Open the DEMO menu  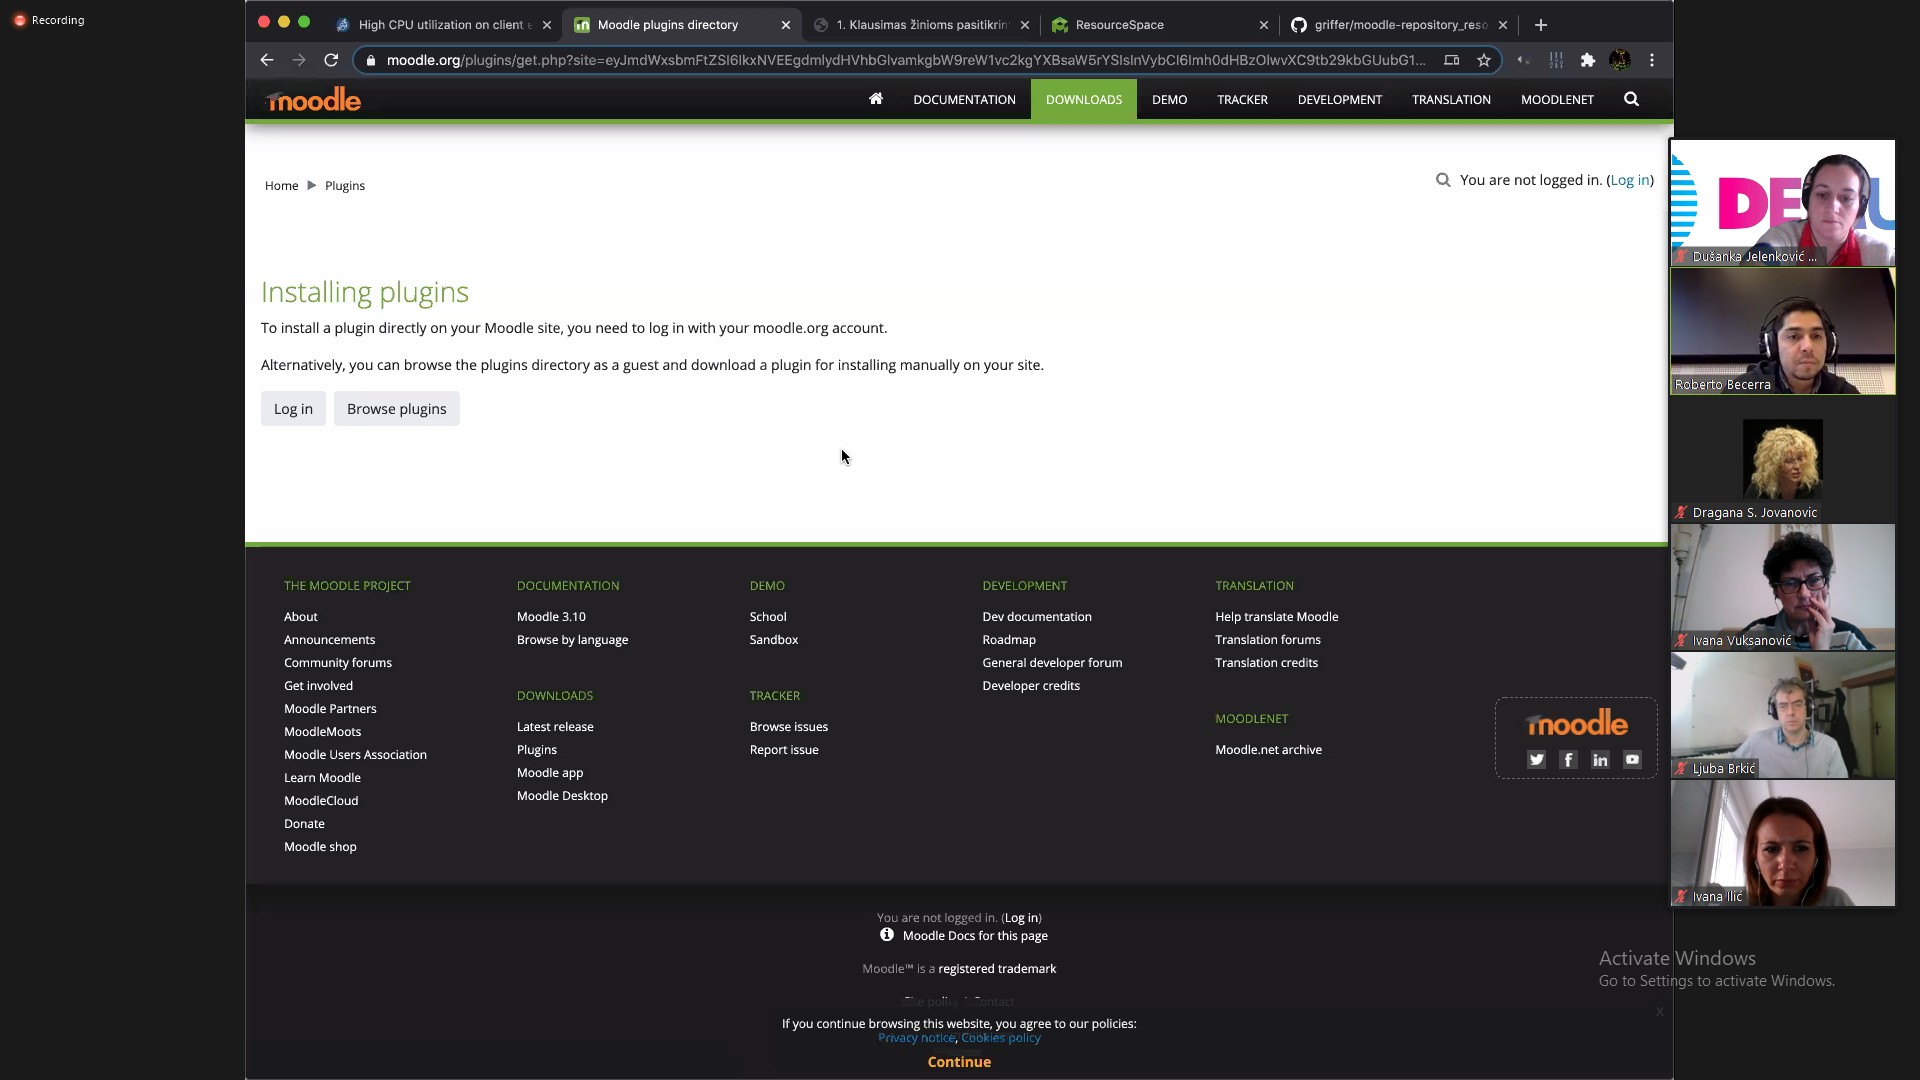coord(1169,100)
